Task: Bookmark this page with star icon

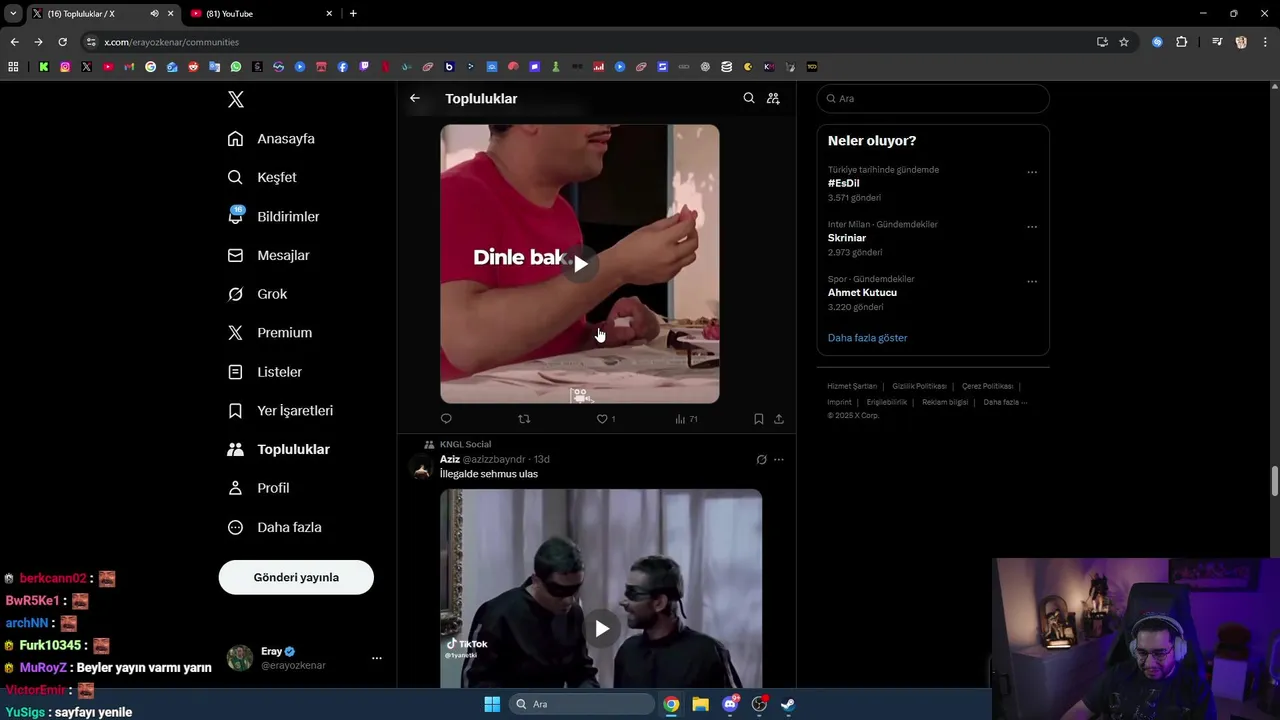Action: [1124, 42]
